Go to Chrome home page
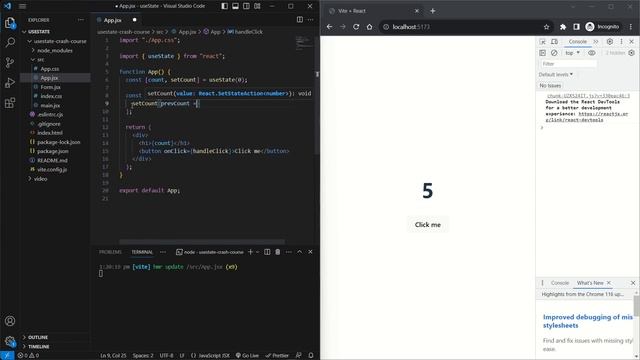Image resolution: width=640 pixels, height=360 pixels. click(x=369, y=27)
